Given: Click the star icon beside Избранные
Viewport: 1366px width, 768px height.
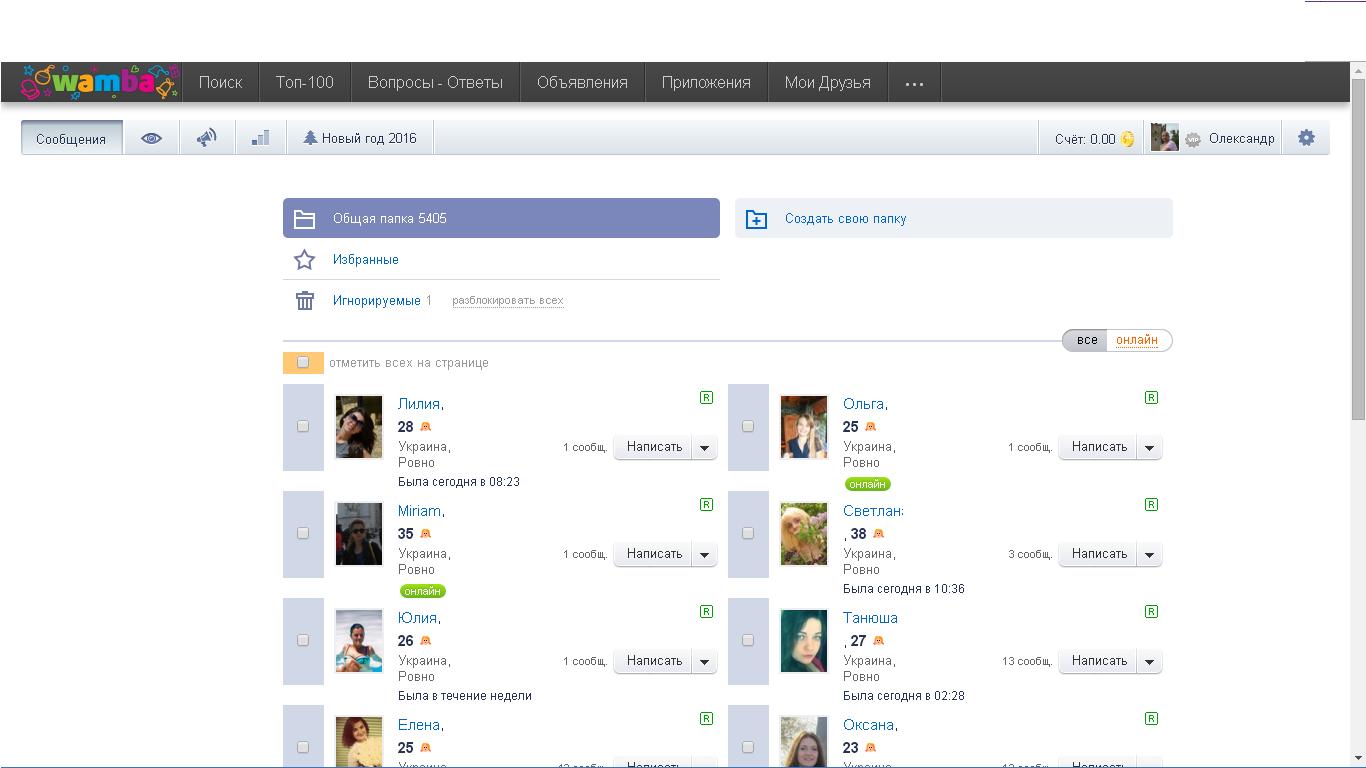Looking at the screenshot, I should pyautogui.click(x=305, y=260).
